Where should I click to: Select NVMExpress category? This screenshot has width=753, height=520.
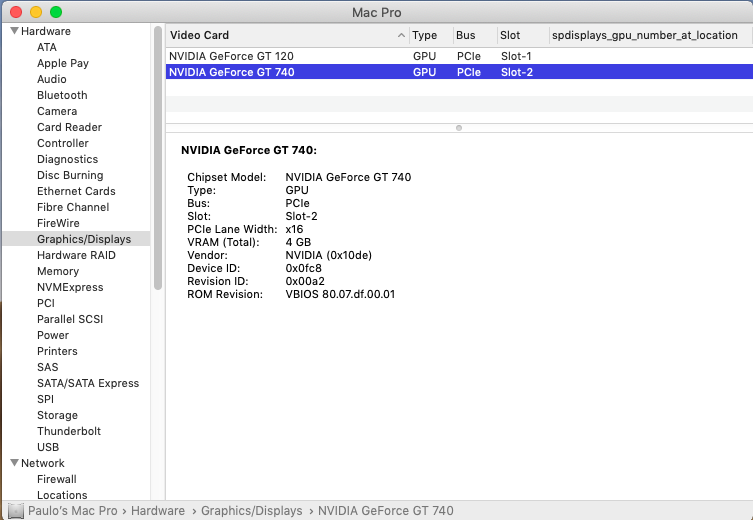[70, 287]
